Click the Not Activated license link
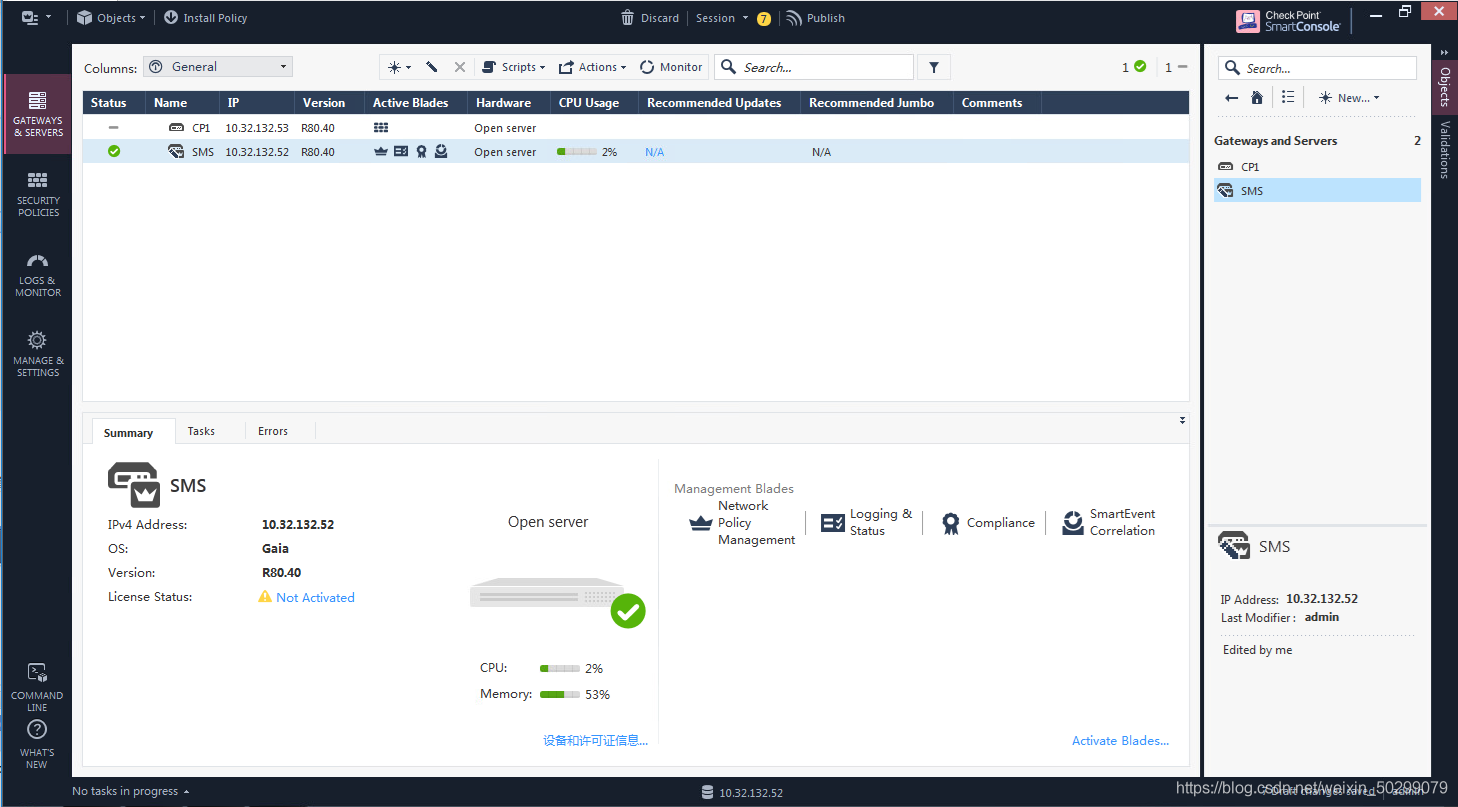The height and width of the screenshot is (807, 1458). click(x=315, y=597)
